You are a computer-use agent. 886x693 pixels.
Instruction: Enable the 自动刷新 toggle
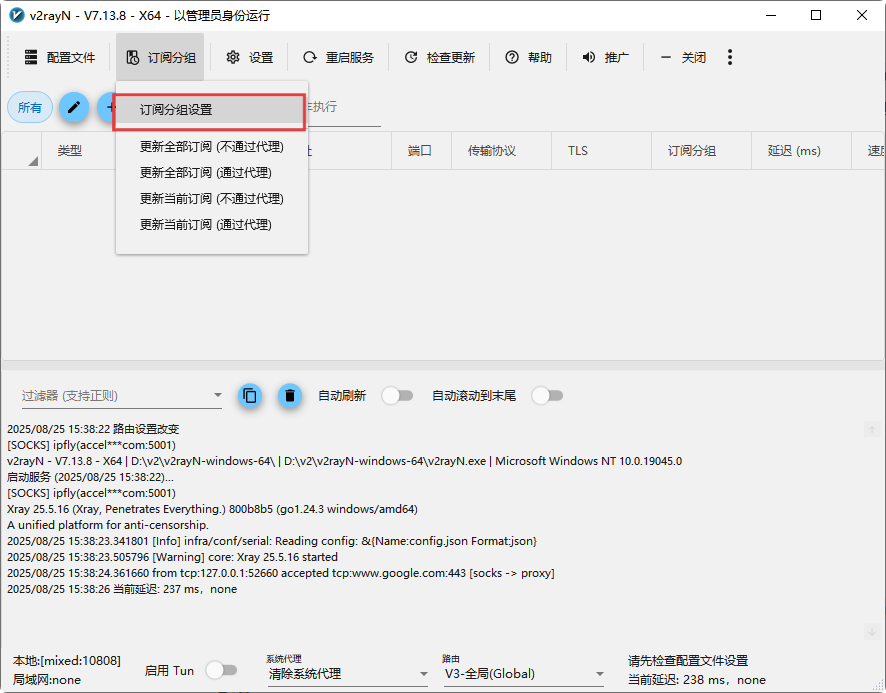pyautogui.click(x=397, y=396)
